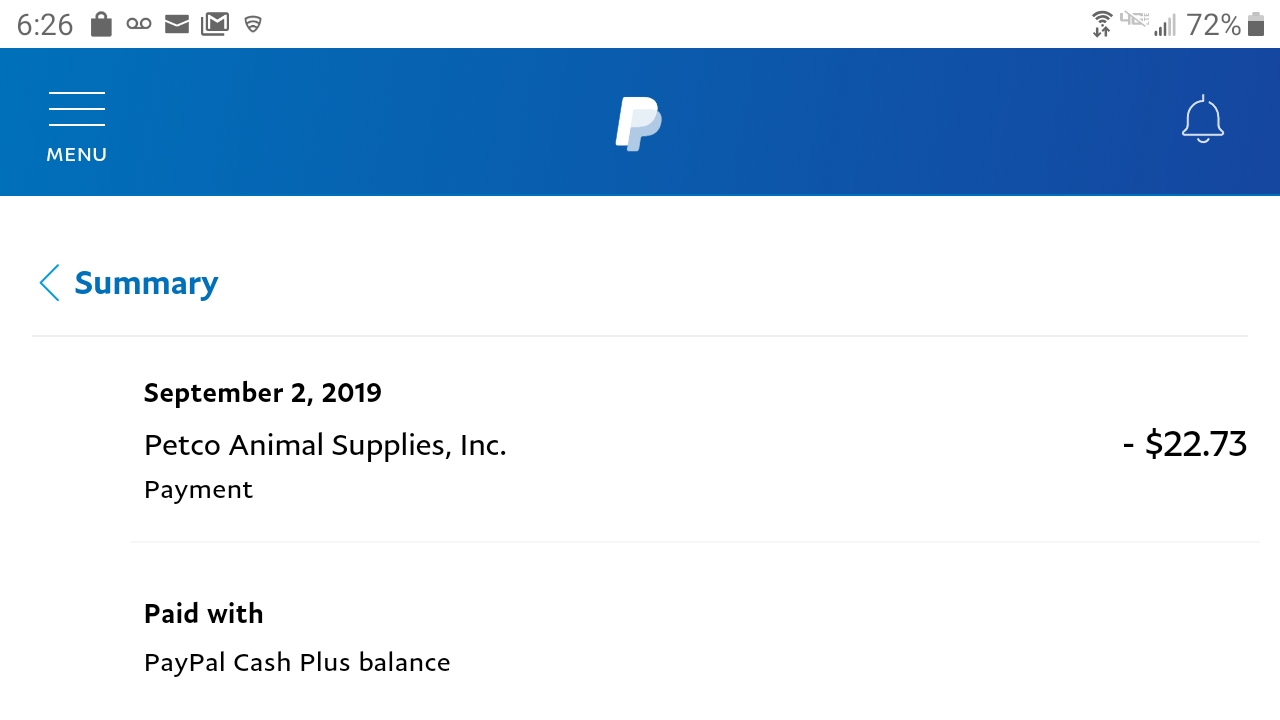Tap the Payment transaction type label

pyautogui.click(x=198, y=489)
